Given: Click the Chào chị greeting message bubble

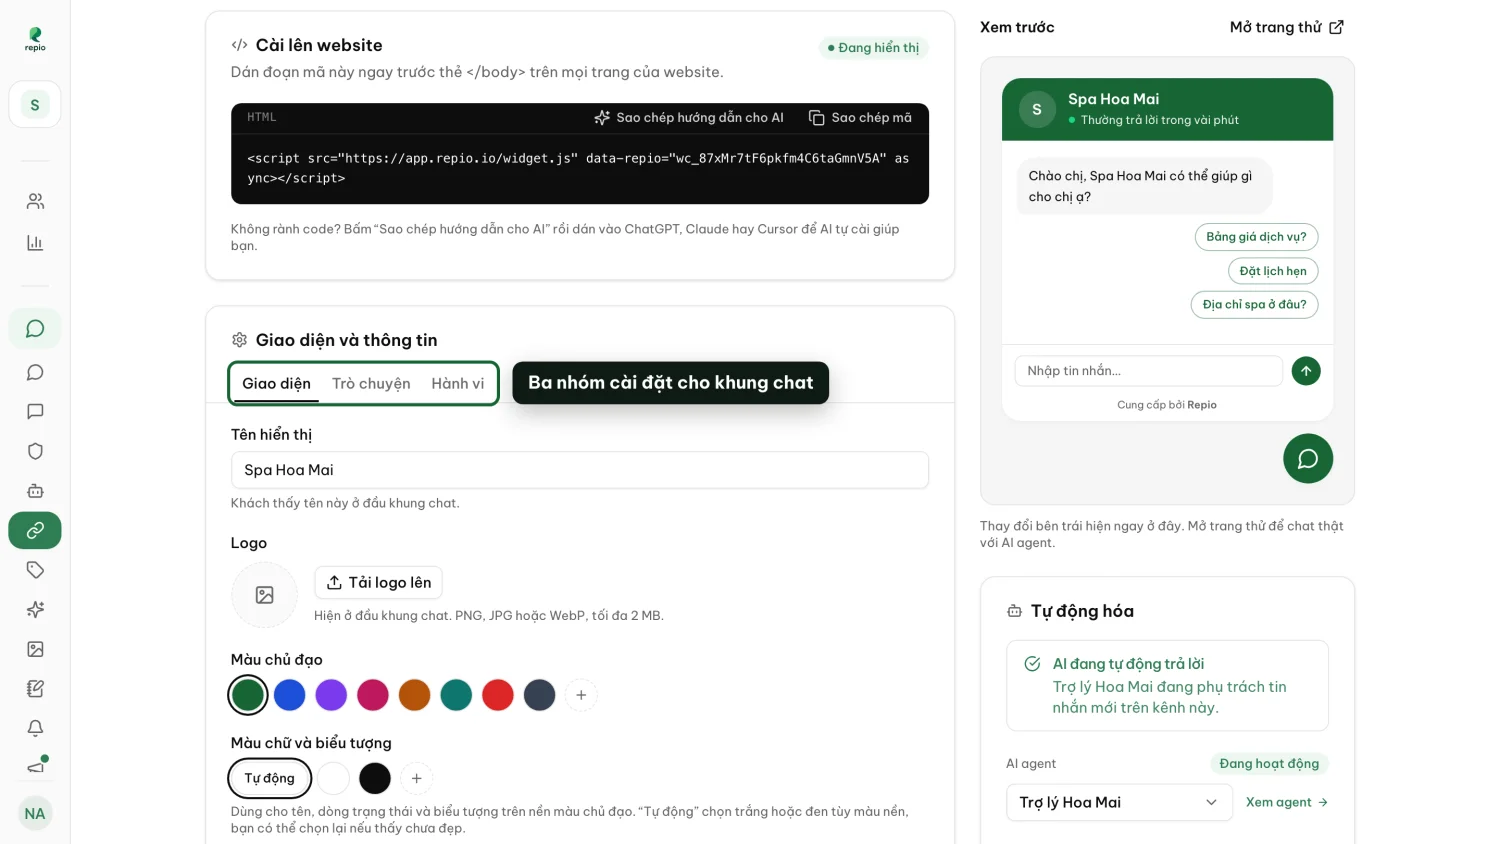Looking at the screenshot, I should tap(1144, 186).
